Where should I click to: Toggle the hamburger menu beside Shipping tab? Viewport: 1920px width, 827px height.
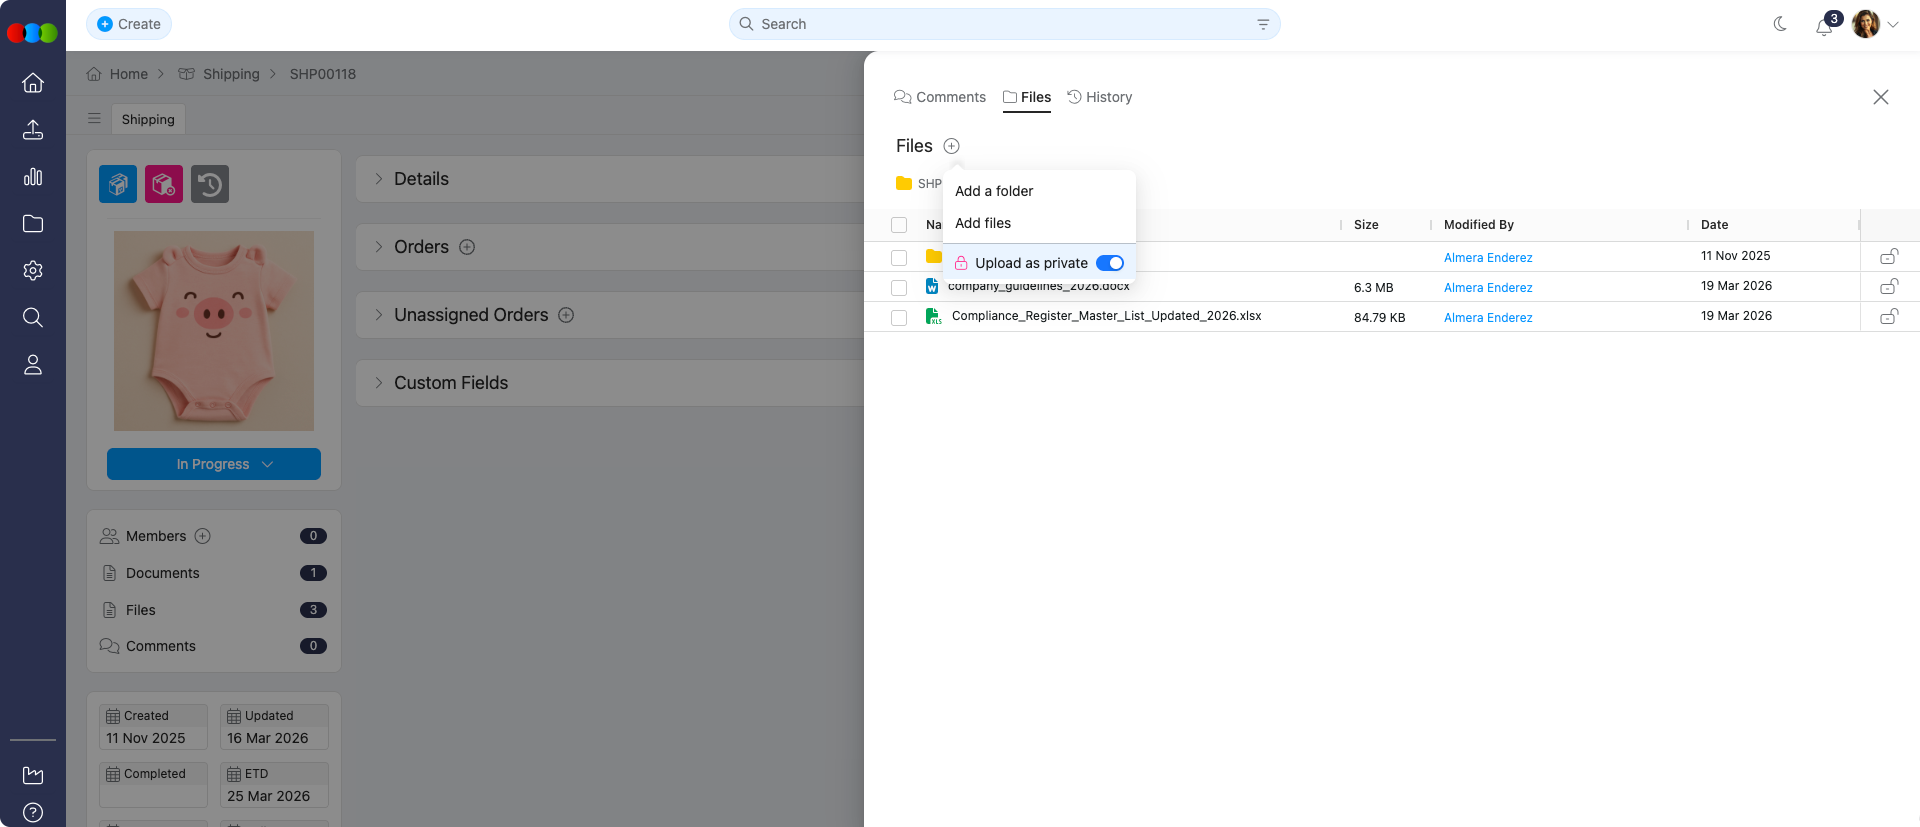click(x=94, y=119)
